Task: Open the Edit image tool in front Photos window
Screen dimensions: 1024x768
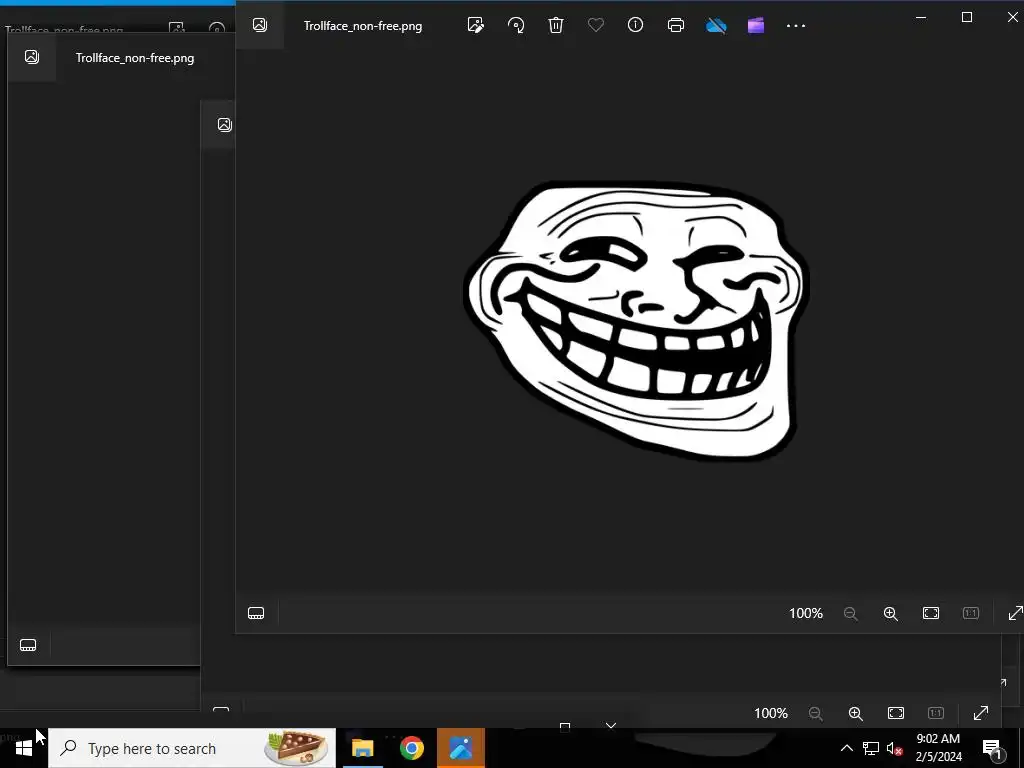Action: pyautogui.click(x=475, y=25)
